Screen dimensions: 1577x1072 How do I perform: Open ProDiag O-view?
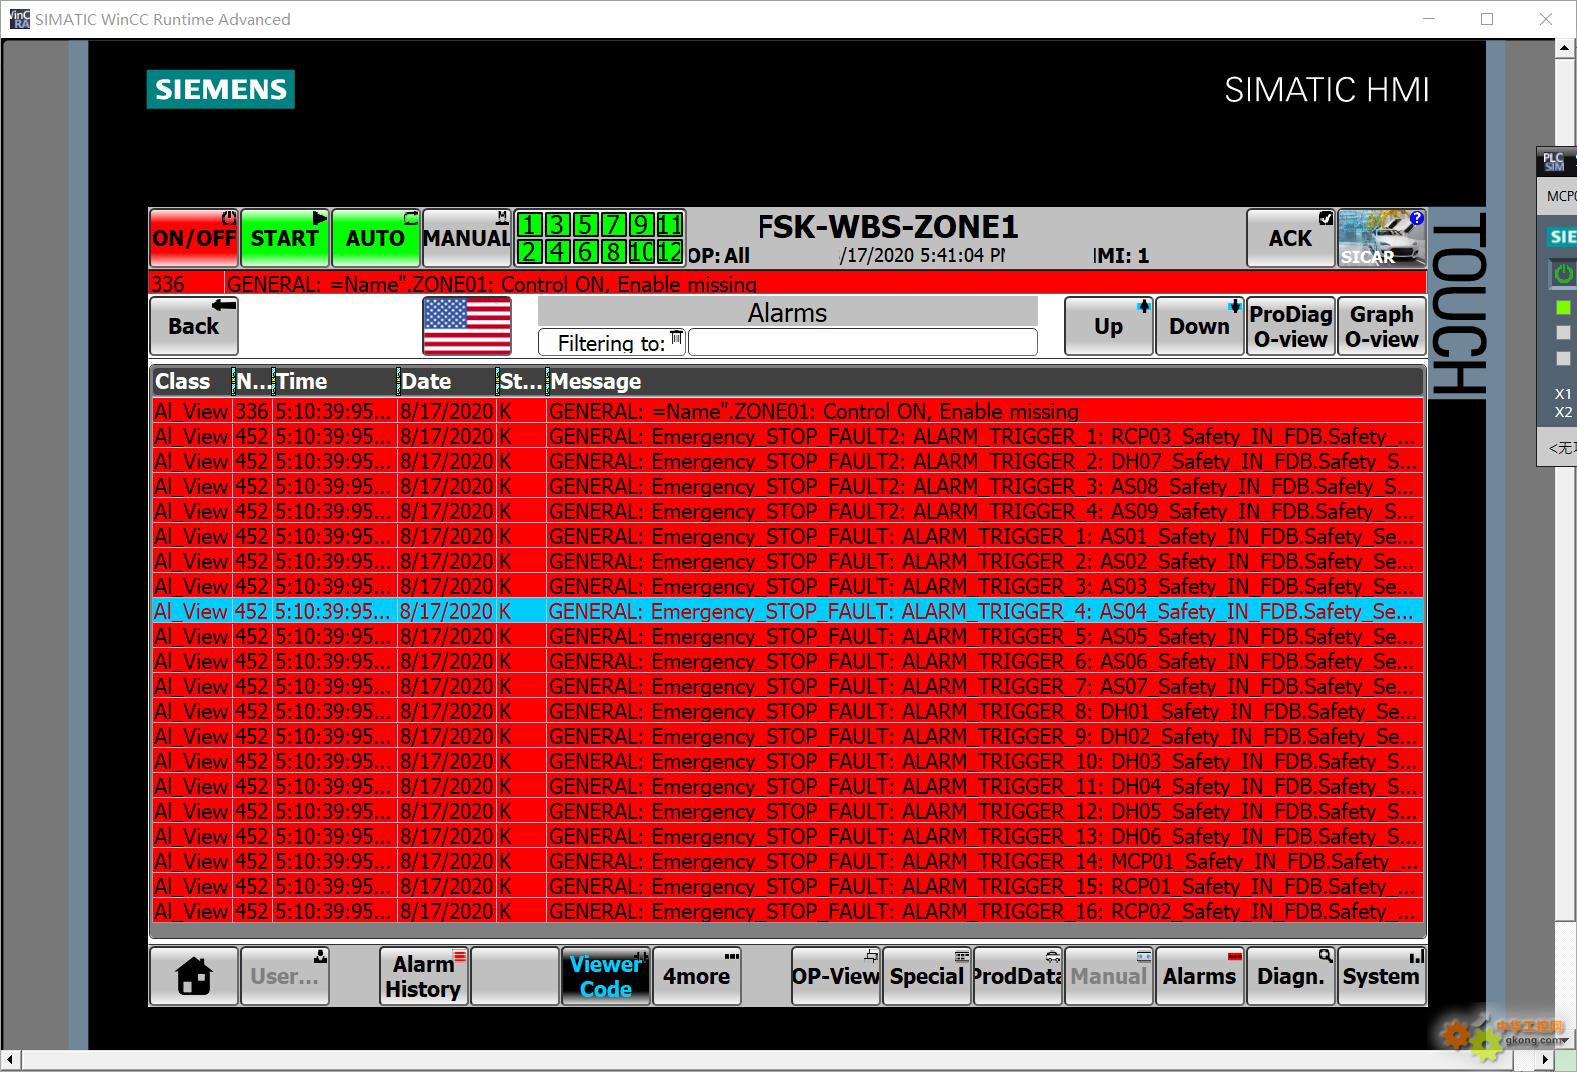click(x=1290, y=326)
